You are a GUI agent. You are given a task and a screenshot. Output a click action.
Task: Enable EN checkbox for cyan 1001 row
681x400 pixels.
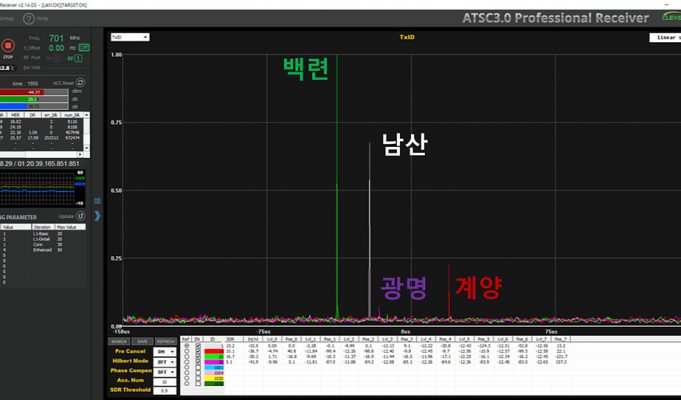point(198,367)
